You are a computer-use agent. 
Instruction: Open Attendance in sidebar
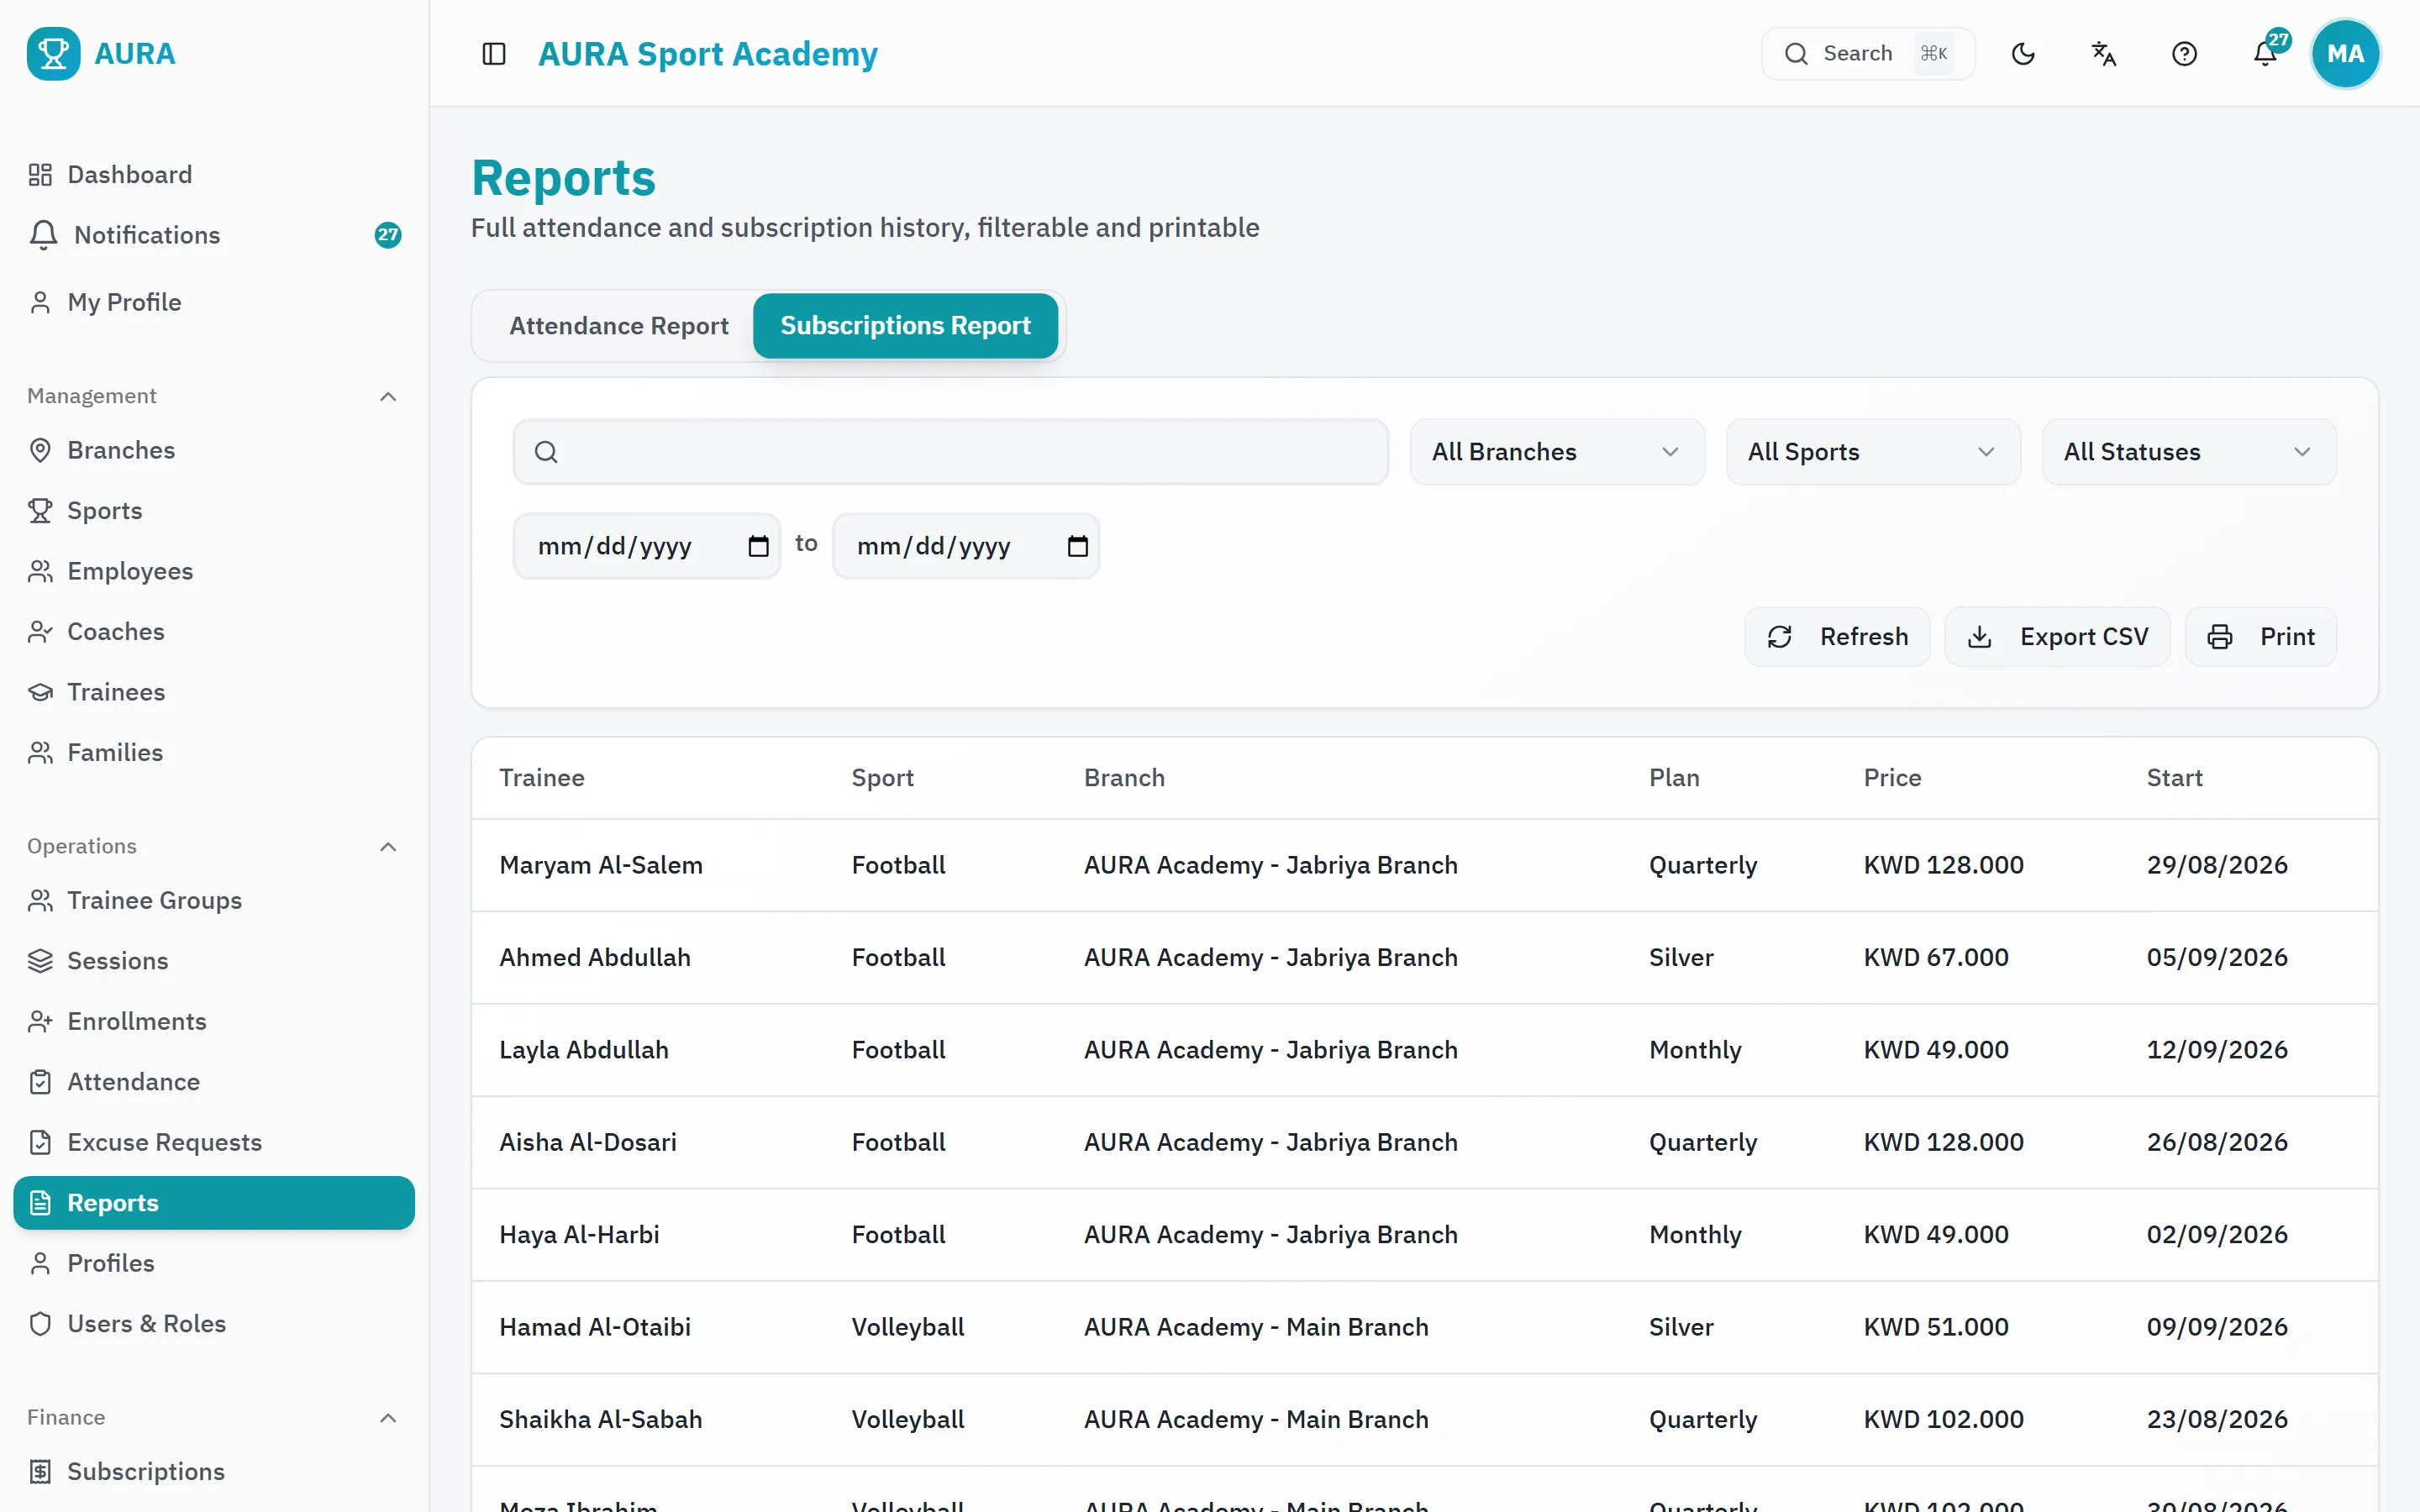click(x=214, y=1082)
